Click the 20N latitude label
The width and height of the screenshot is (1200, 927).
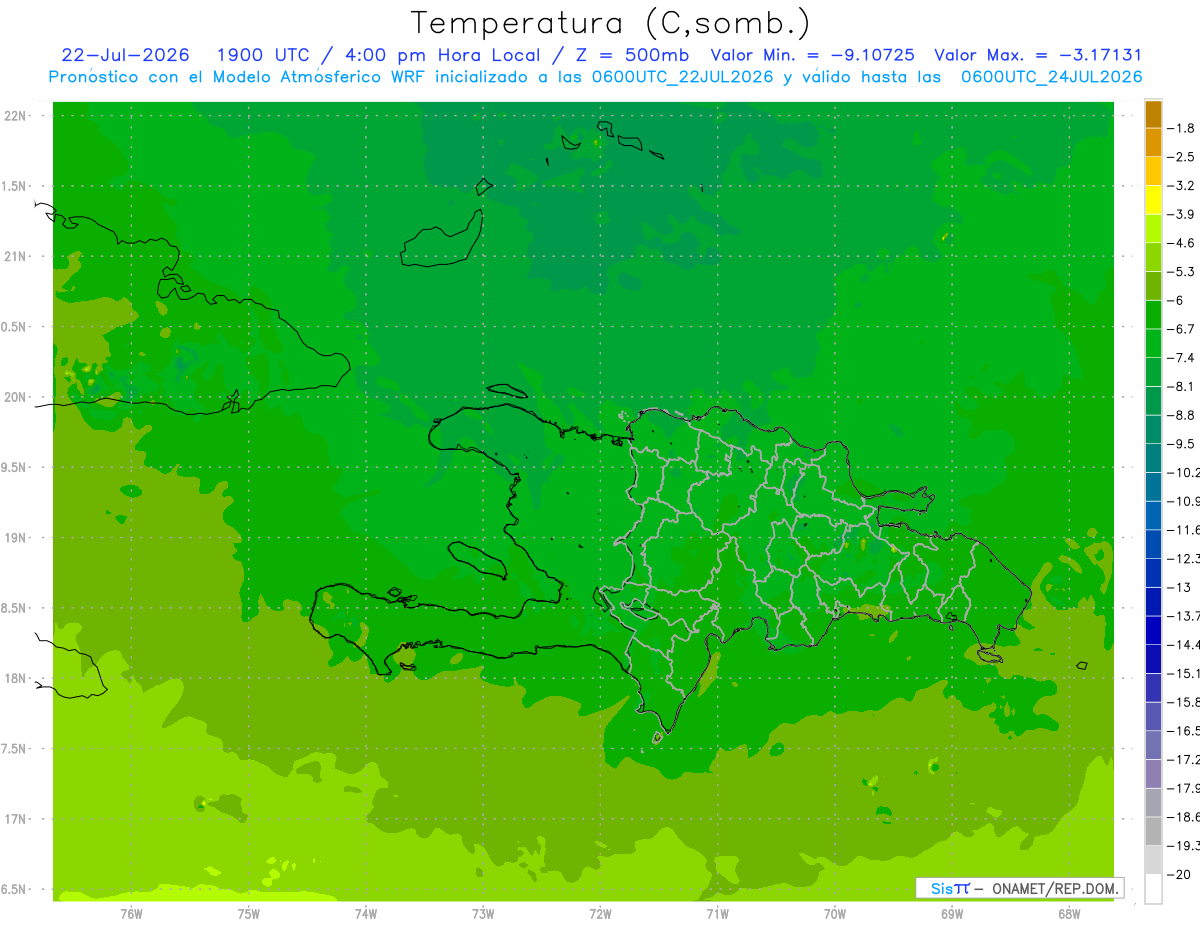tap(15, 397)
